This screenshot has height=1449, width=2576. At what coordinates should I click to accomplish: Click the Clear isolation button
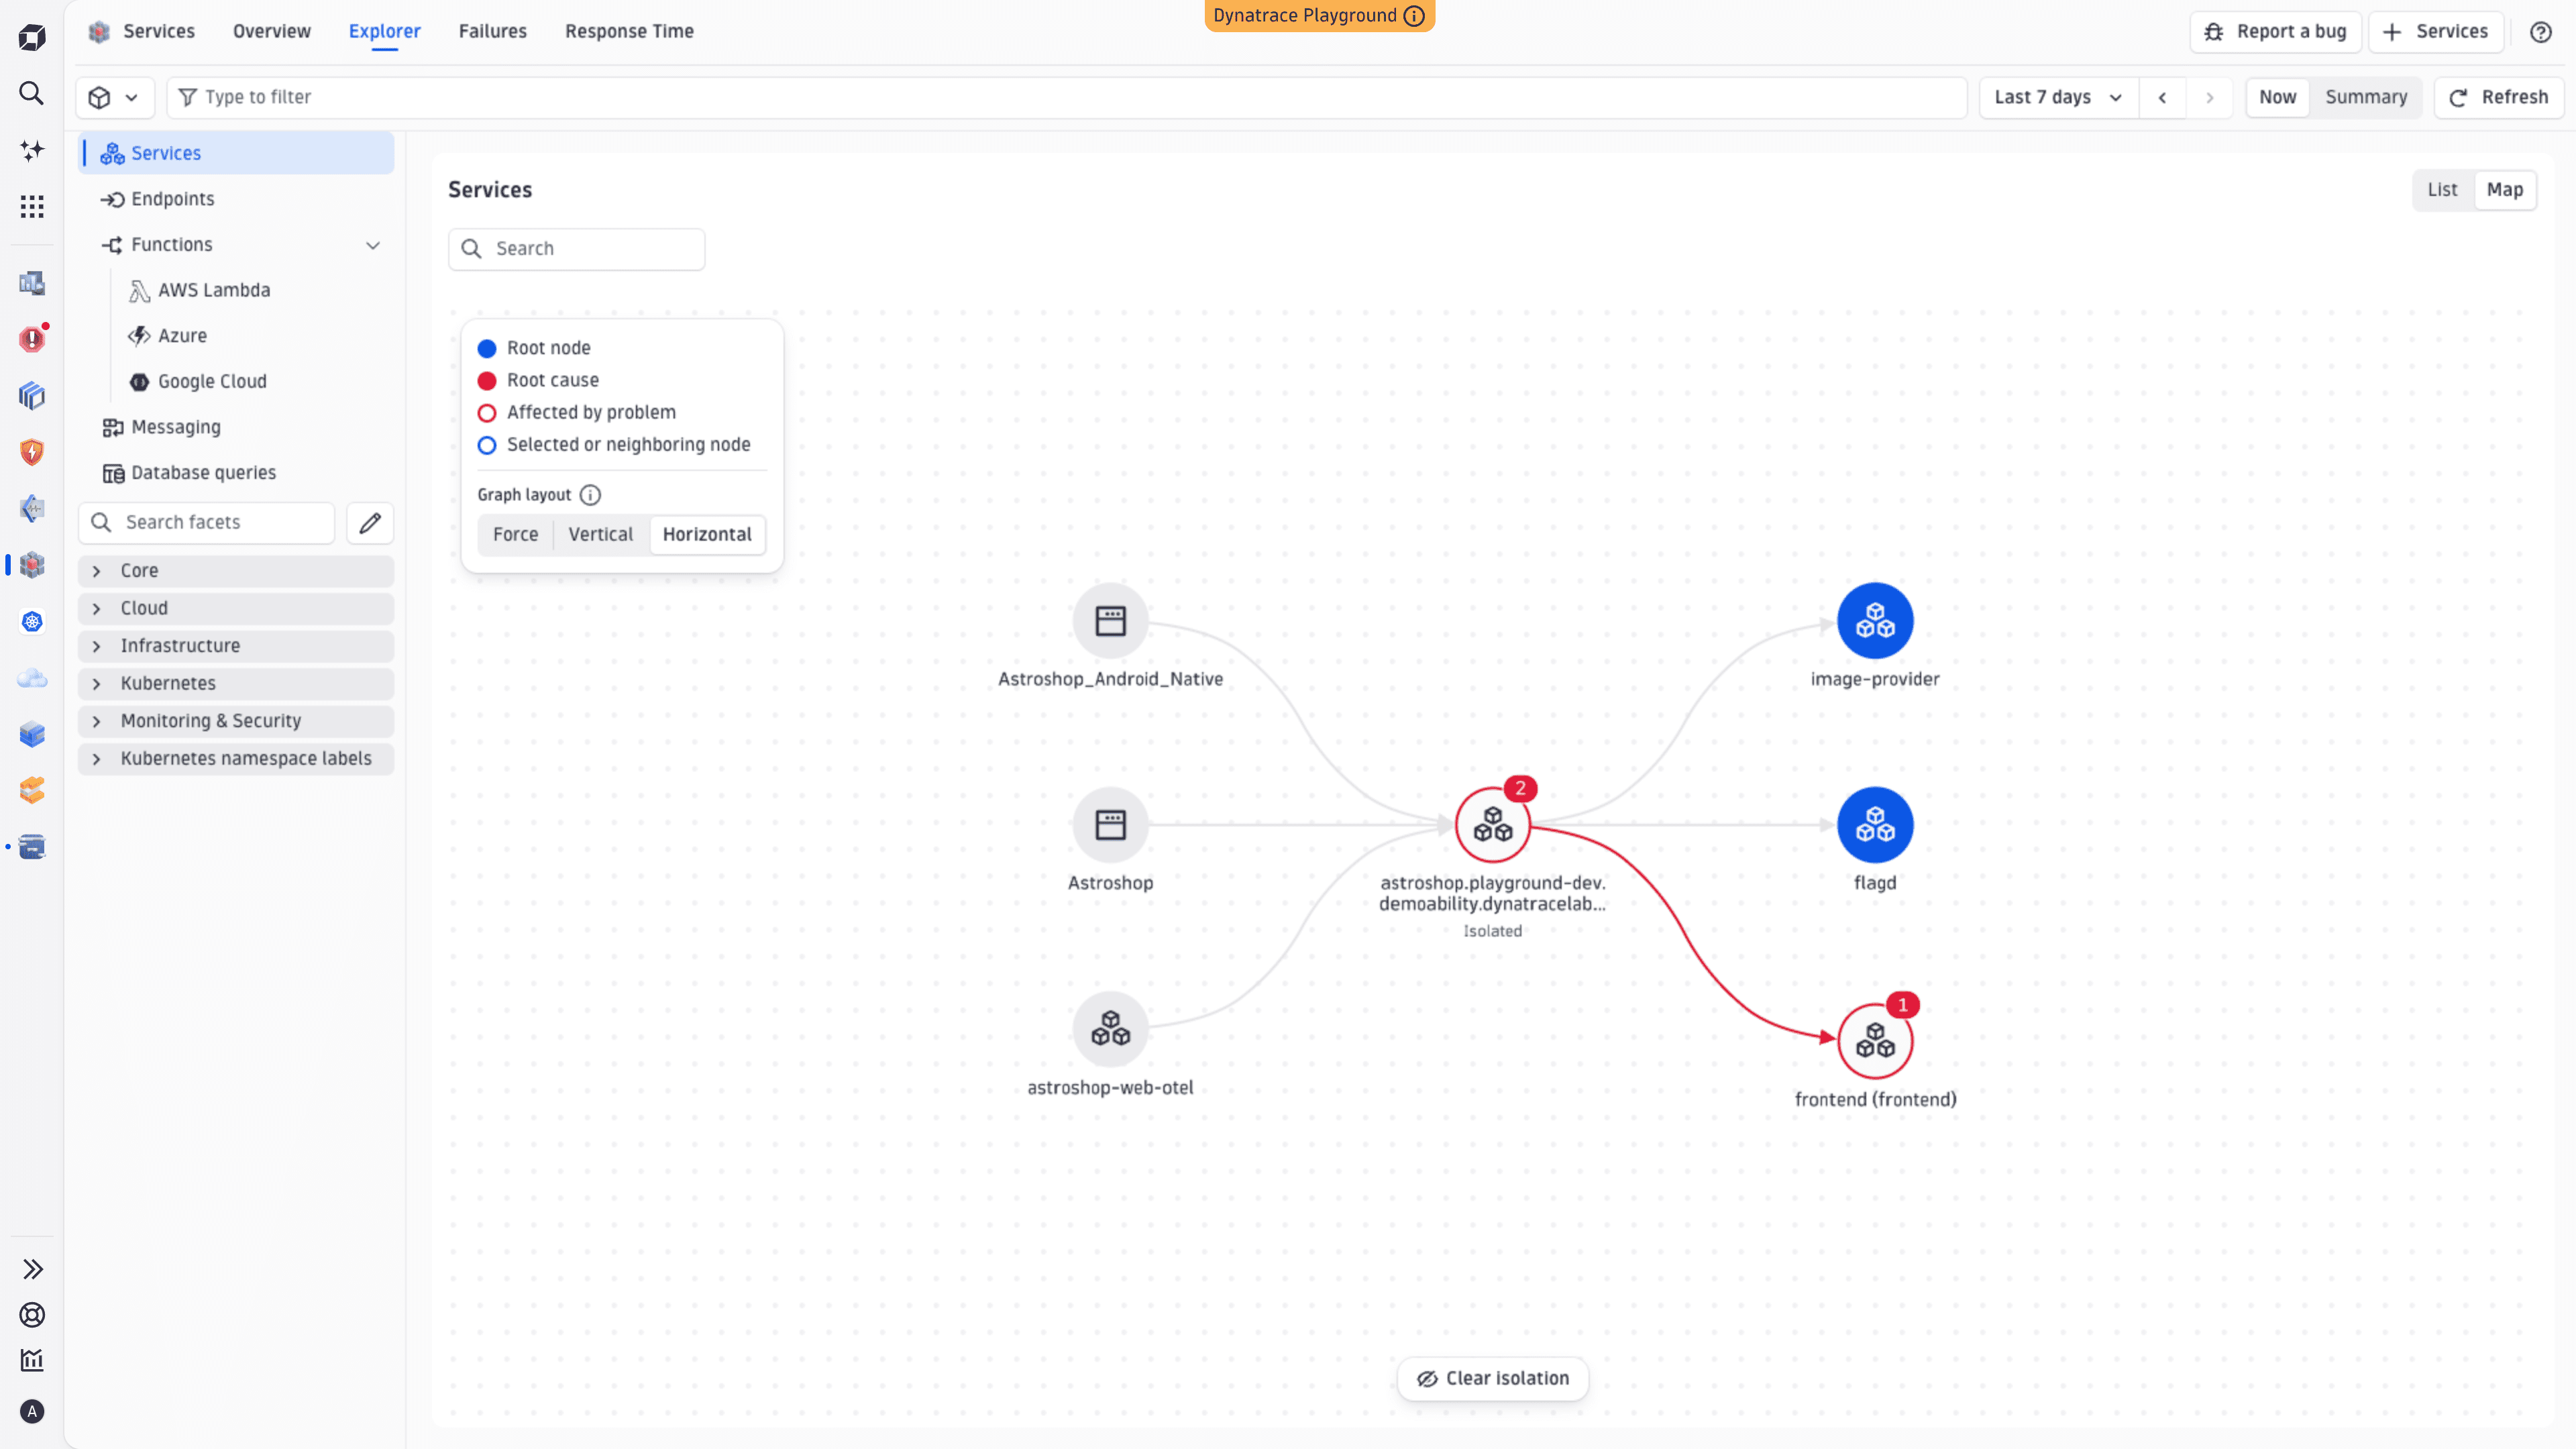coord(1493,1379)
